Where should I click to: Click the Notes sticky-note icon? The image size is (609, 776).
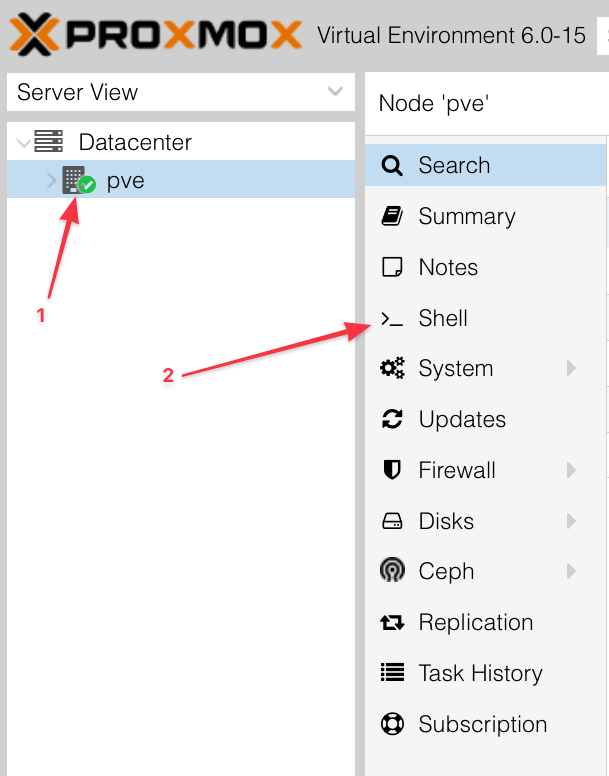(392, 267)
